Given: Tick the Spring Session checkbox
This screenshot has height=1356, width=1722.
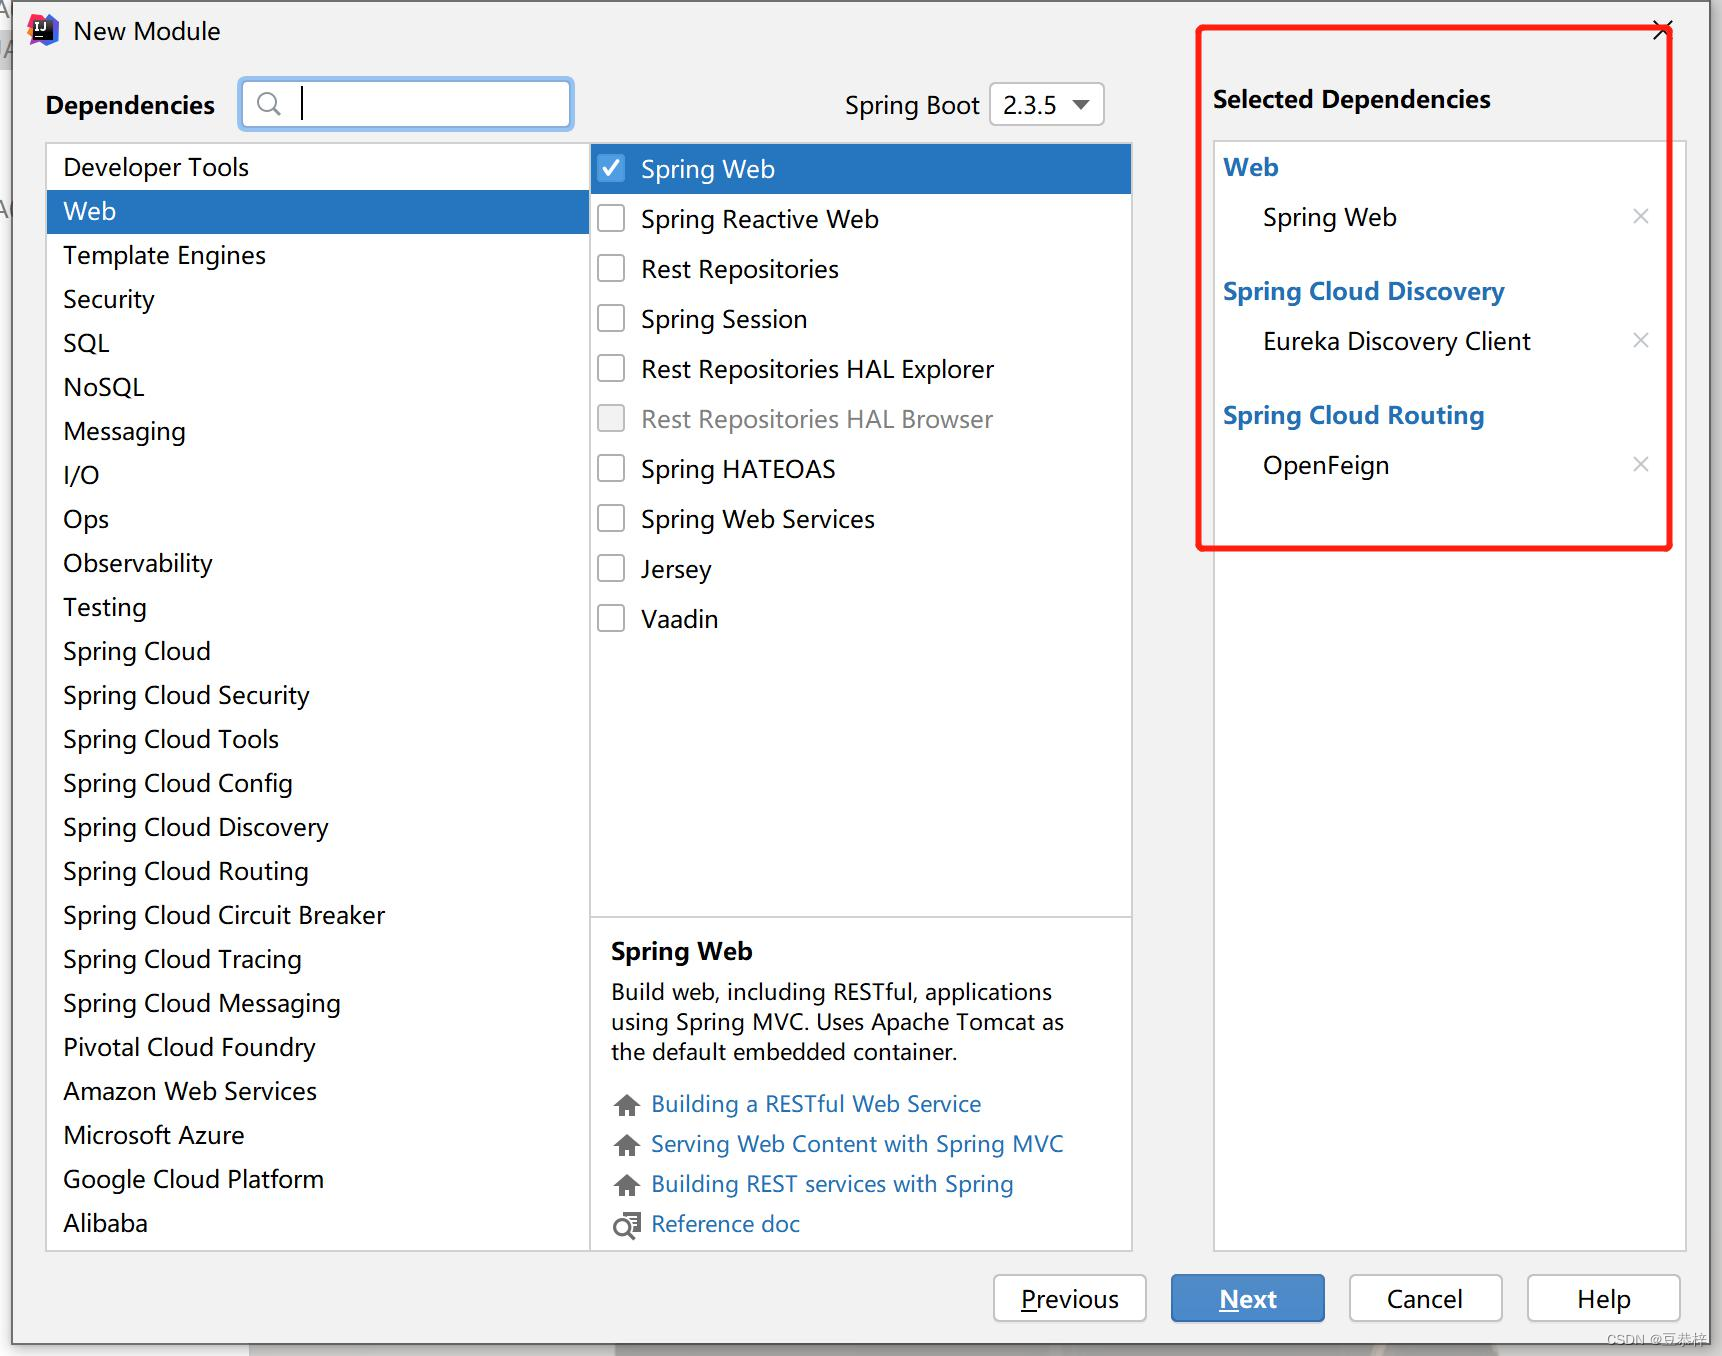Looking at the screenshot, I should [x=611, y=318].
